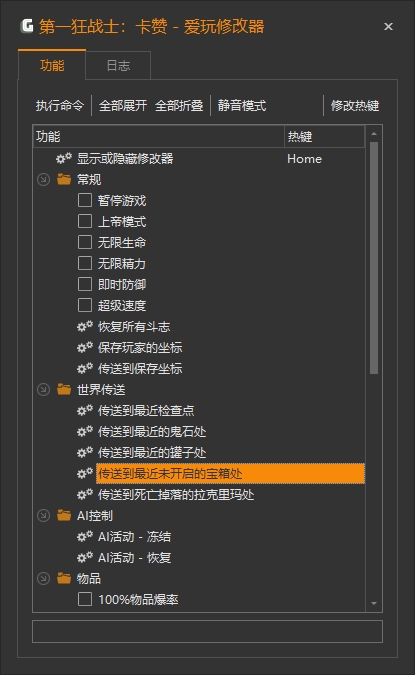This screenshot has height=675, width=415.
Task: Collapse the AI控制 group arrow
Action: 43,515
